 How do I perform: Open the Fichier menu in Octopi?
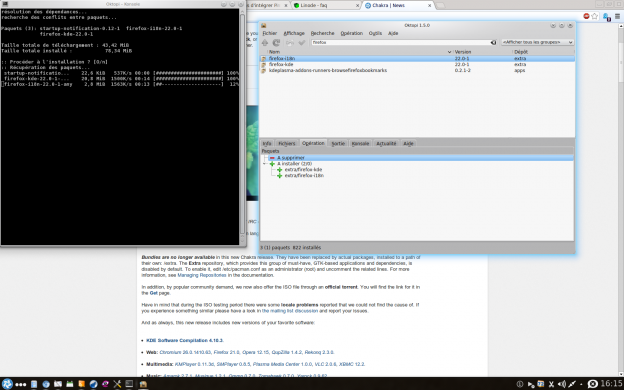(269, 33)
